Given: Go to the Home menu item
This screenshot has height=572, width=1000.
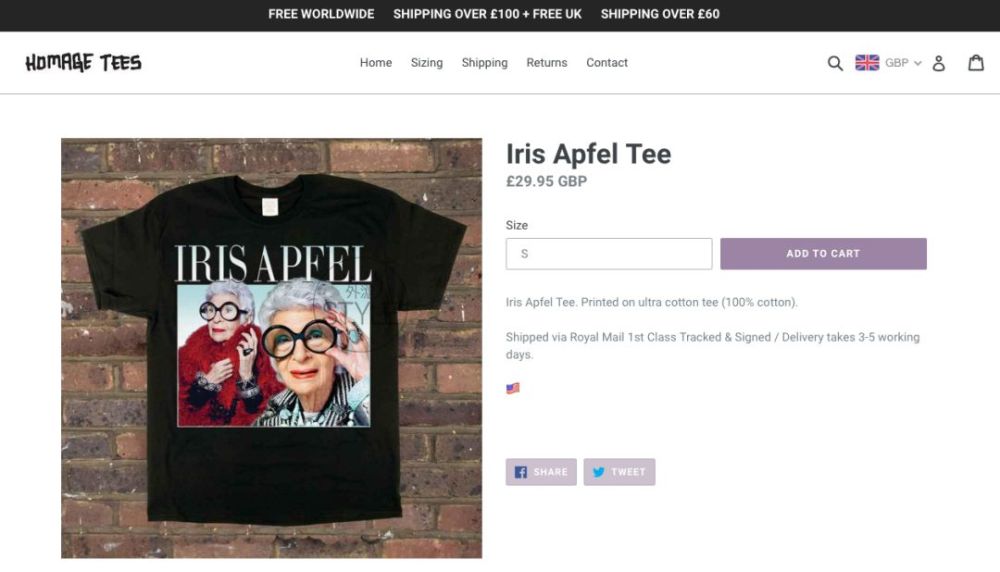Looking at the screenshot, I should point(376,63).
